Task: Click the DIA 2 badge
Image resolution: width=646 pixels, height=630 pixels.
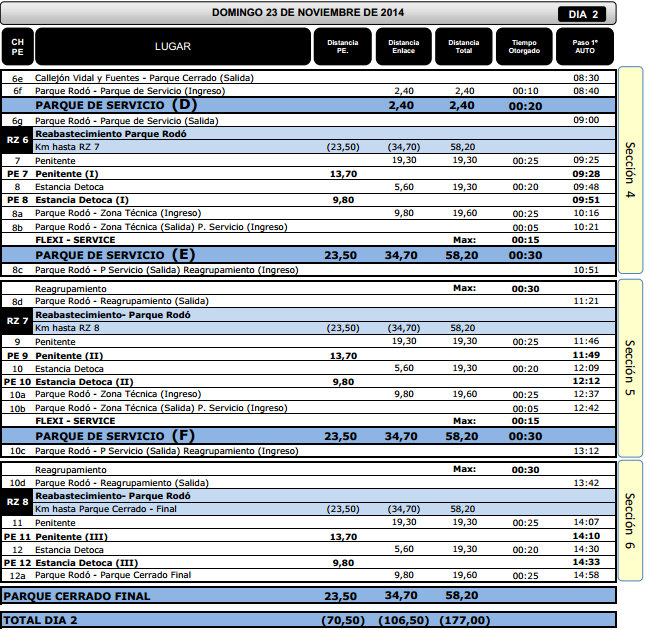Action: tap(584, 13)
